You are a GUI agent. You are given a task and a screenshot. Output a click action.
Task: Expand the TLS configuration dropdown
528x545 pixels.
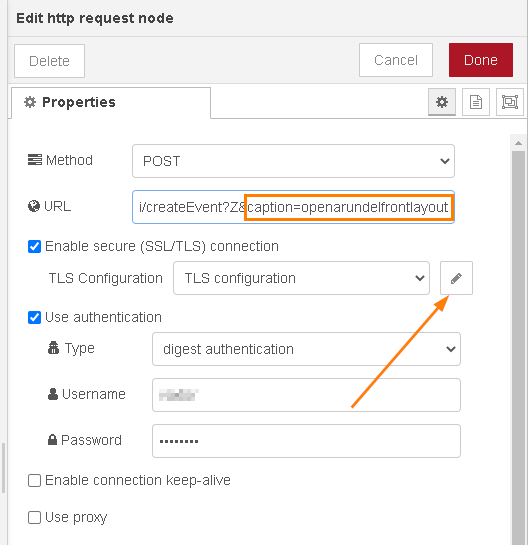(301, 278)
